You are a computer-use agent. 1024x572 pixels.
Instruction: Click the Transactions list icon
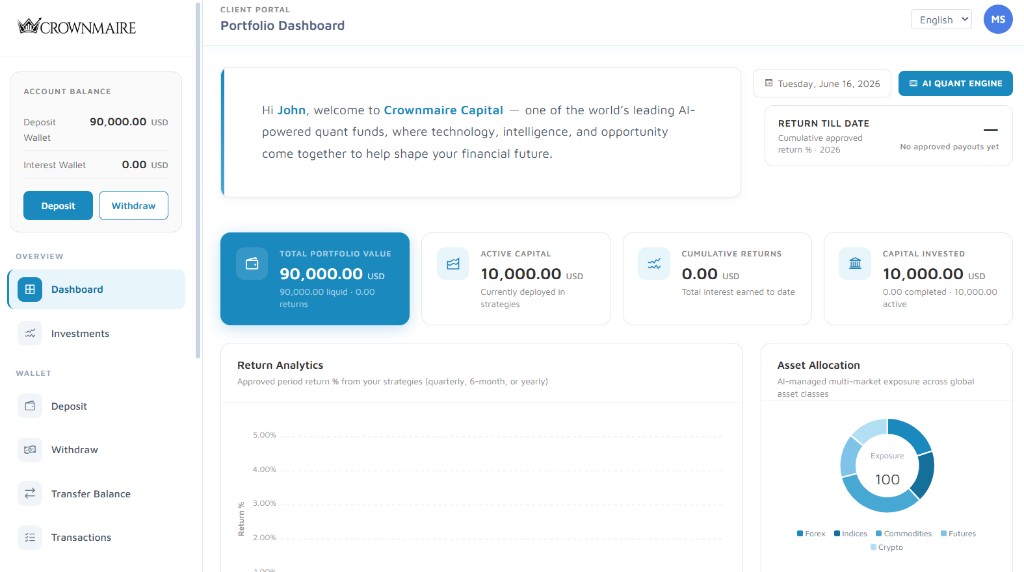(30, 537)
